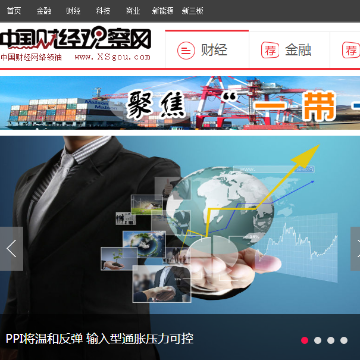Image resolution: width=360 pixels, height=360 pixels.
Task: Select the third carousel indicator dot
Action: pyautogui.click(x=331, y=340)
